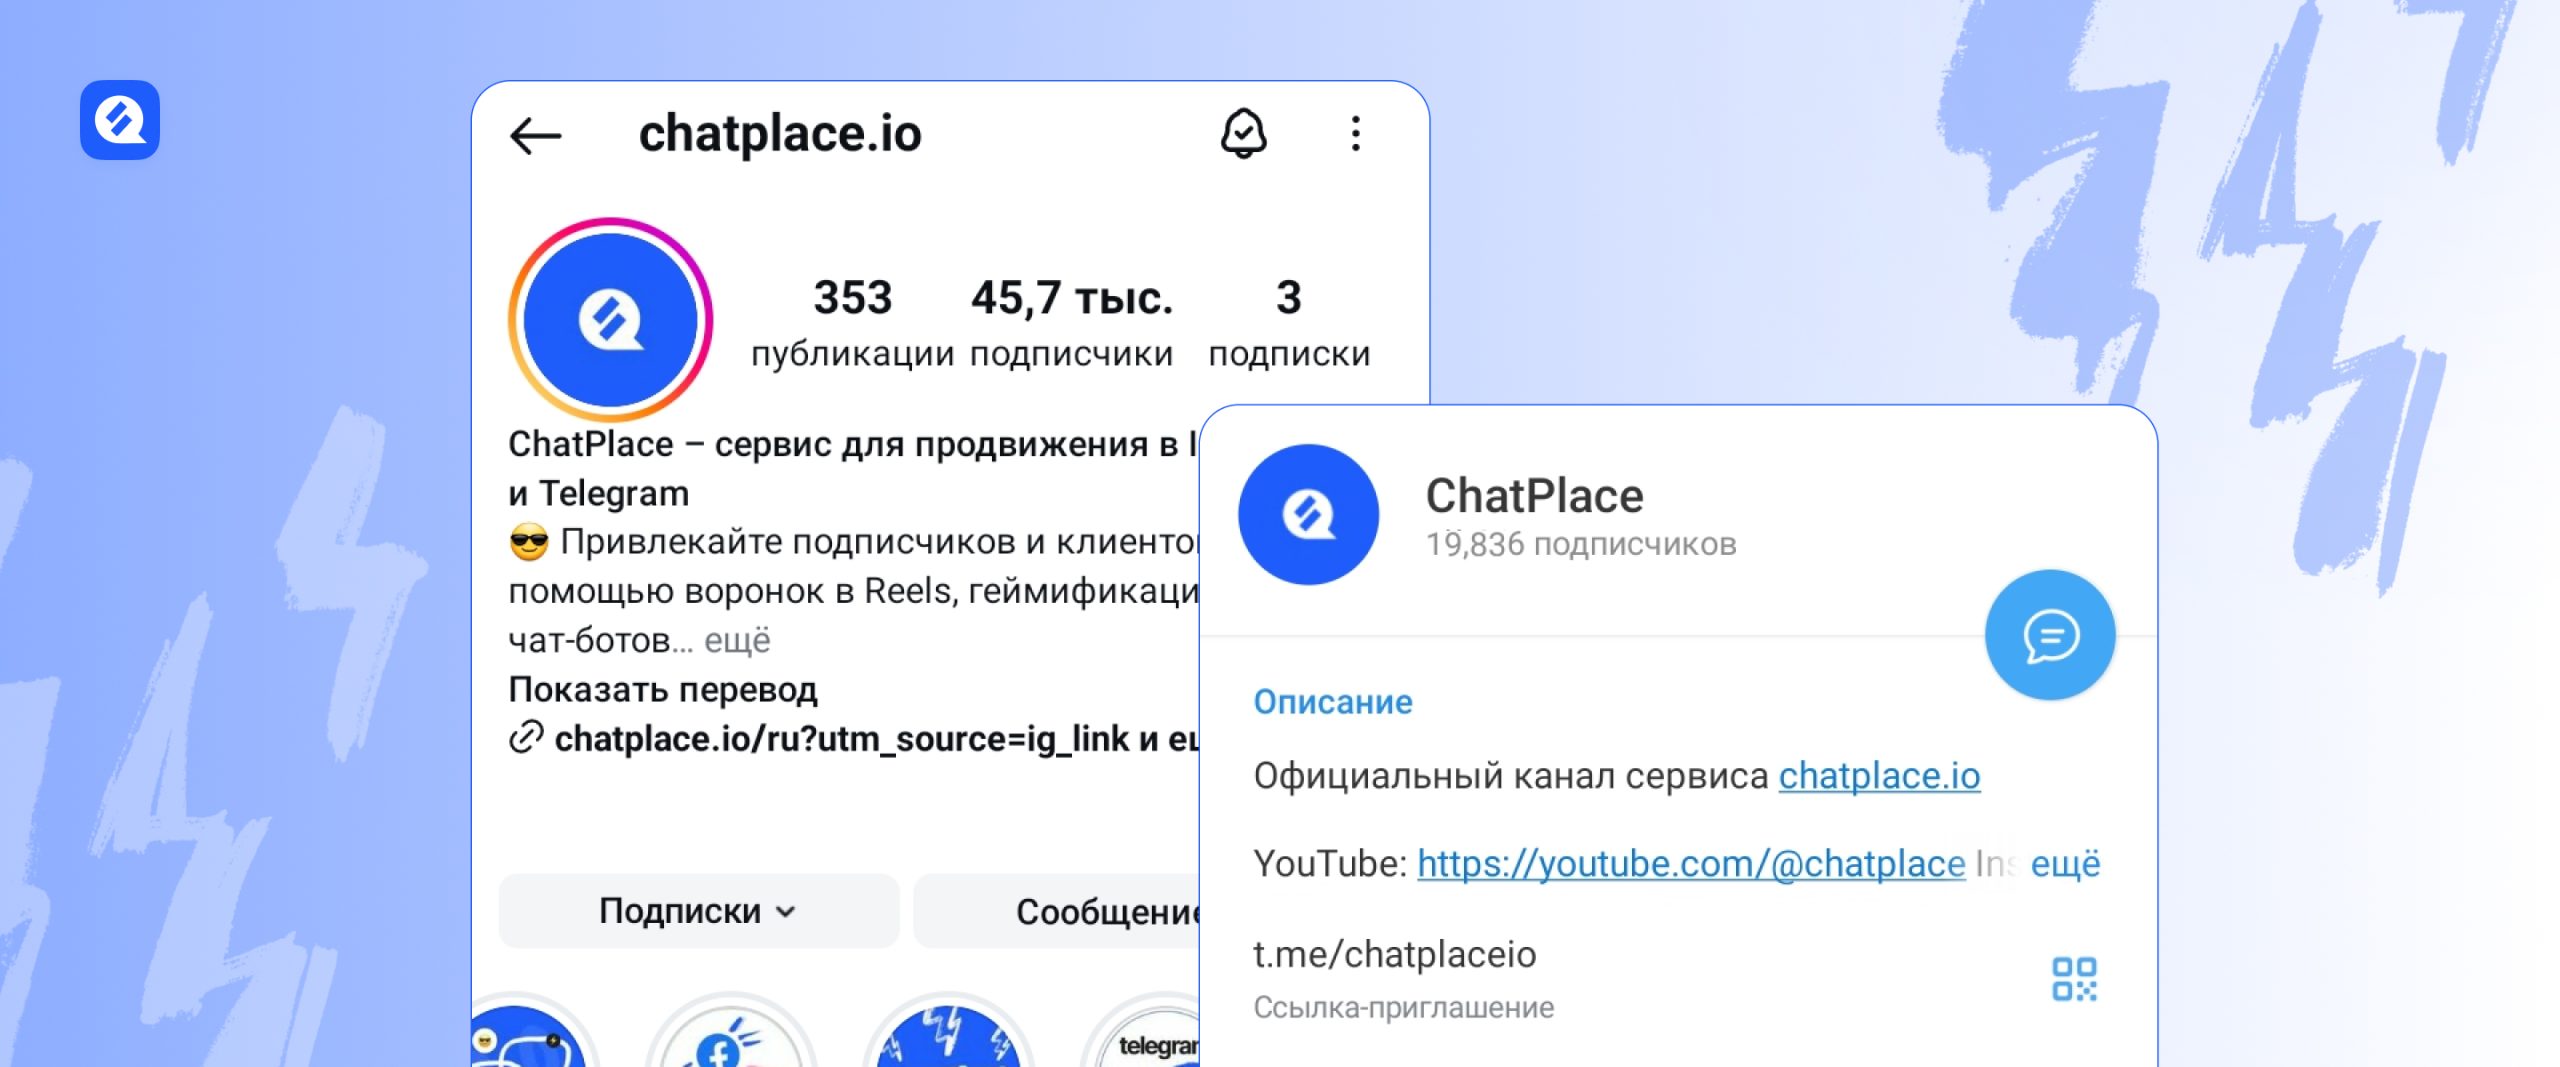Click the Сообщение button
This screenshot has width=2560, height=1067.
[1056, 911]
